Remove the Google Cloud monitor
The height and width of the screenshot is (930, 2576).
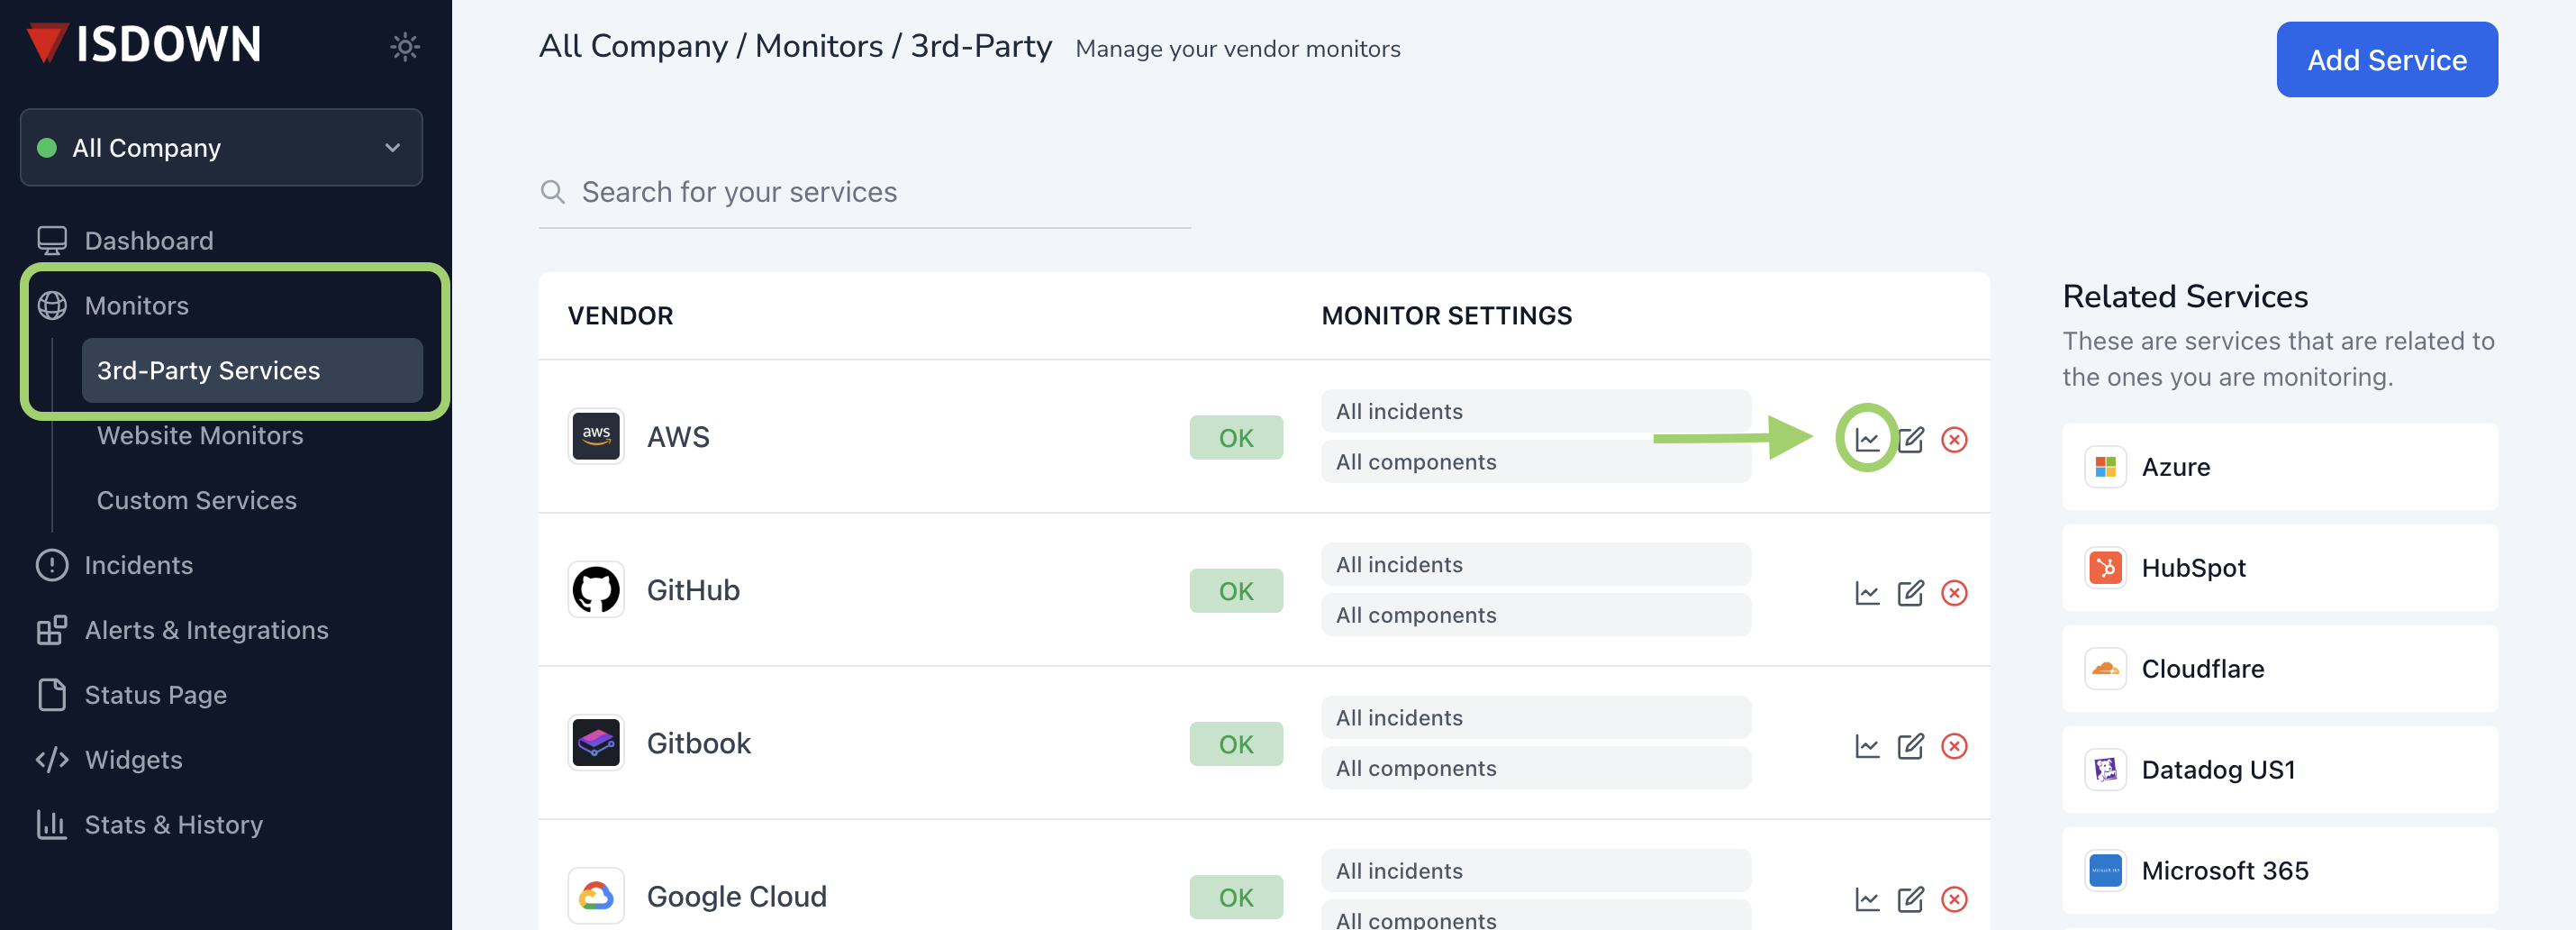click(x=1953, y=899)
